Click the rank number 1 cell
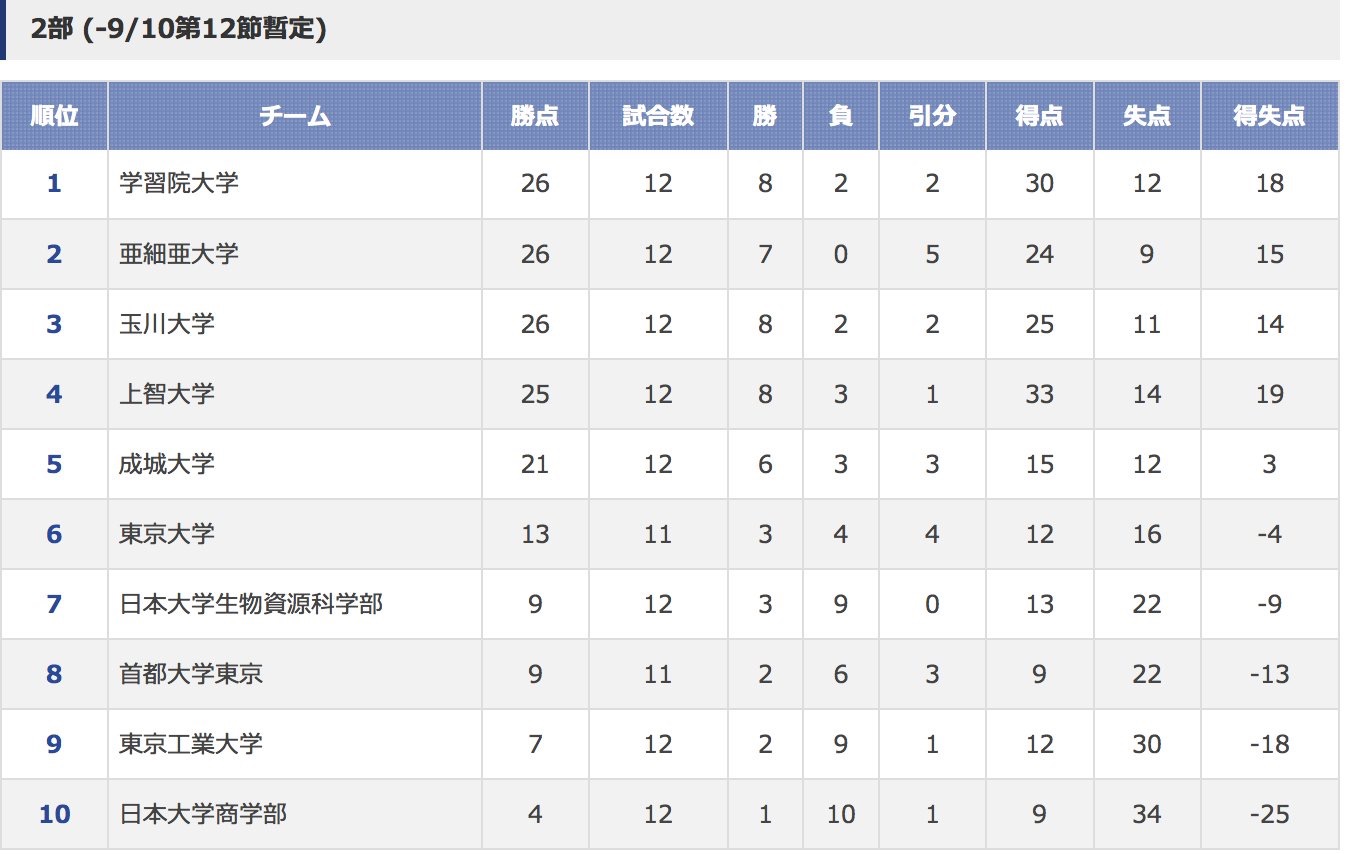The height and width of the screenshot is (854, 1346). [54, 184]
